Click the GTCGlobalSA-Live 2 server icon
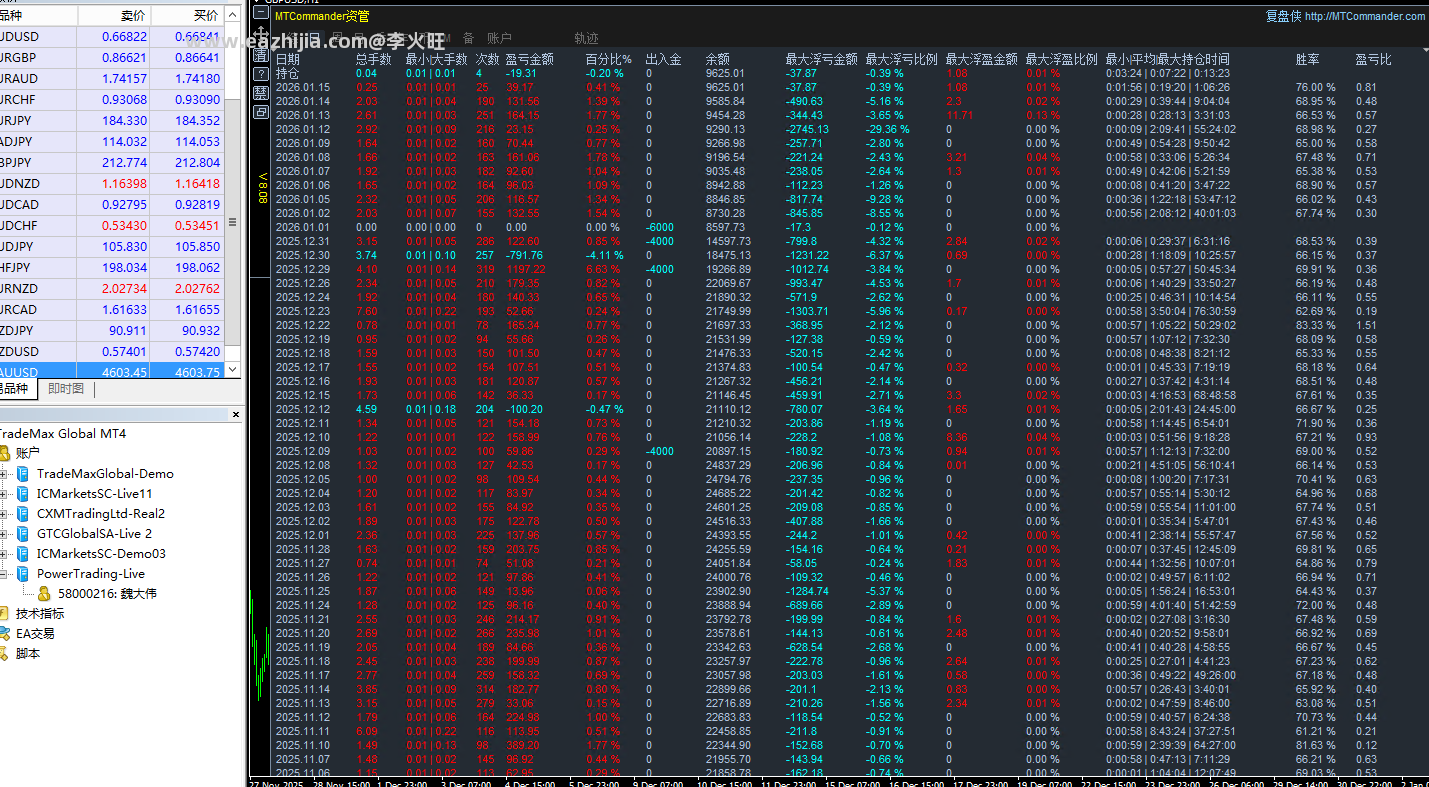This screenshot has height=787, width=1429. [23, 534]
